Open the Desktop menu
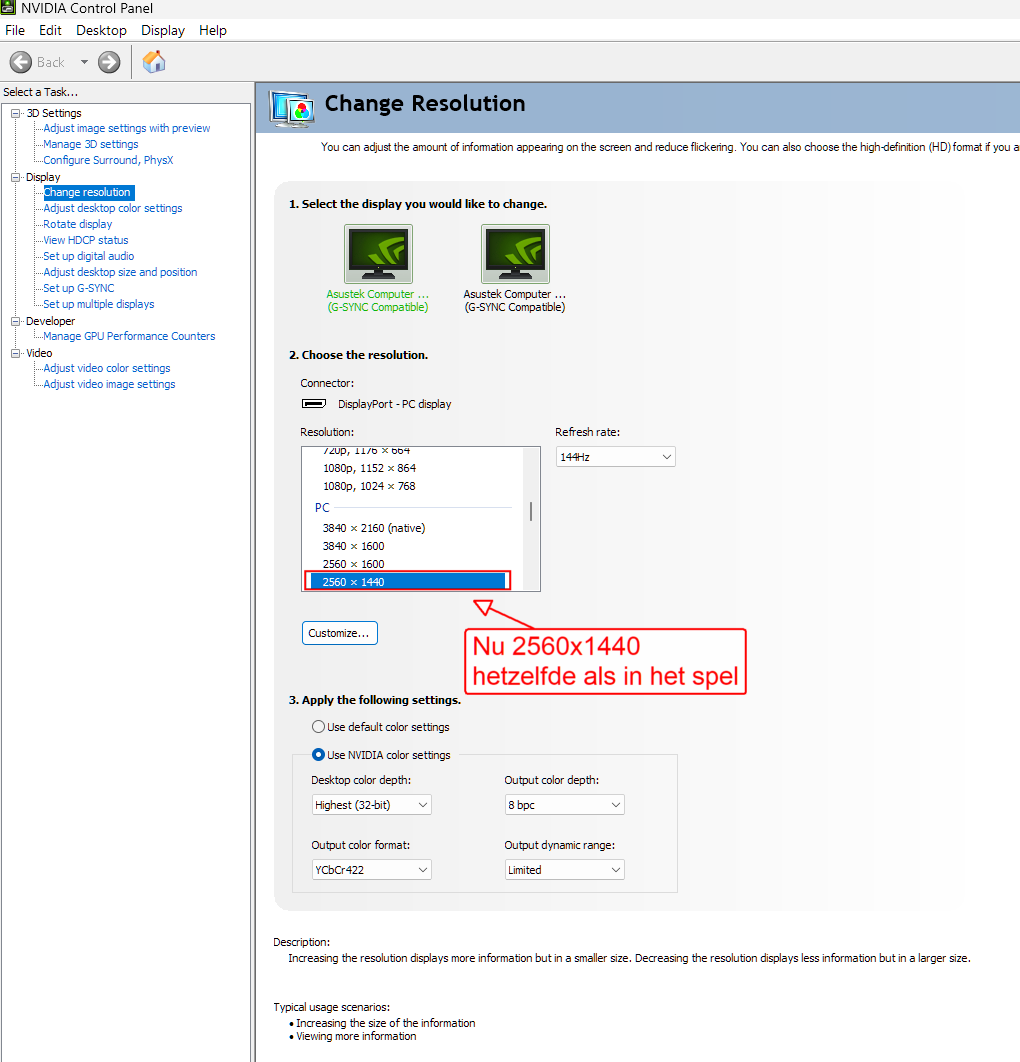The width and height of the screenshot is (1020, 1062). pyautogui.click(x=101, y=30)
